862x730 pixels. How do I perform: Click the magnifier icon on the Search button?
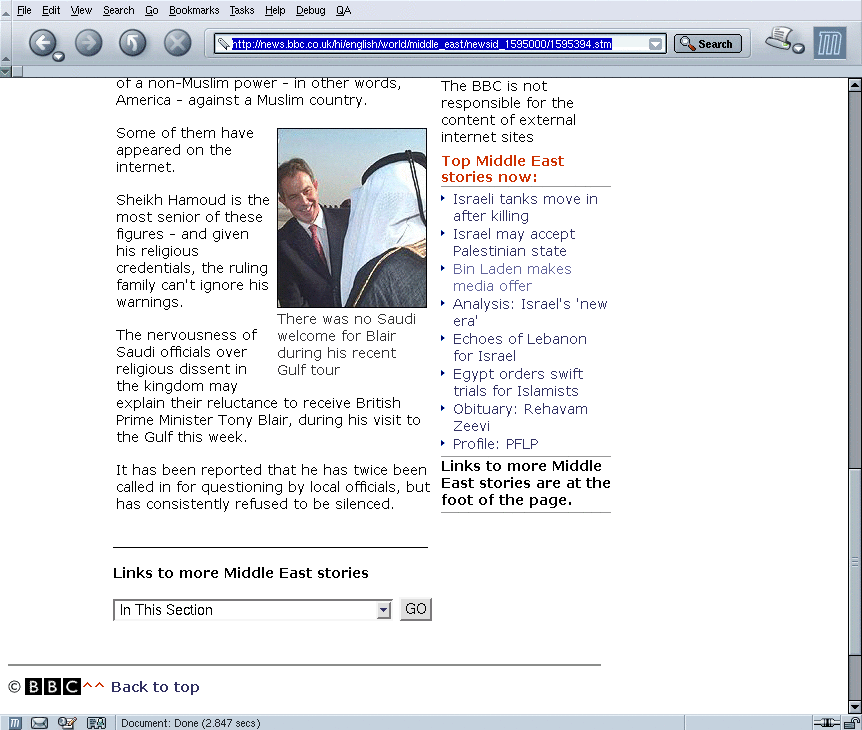687,43
